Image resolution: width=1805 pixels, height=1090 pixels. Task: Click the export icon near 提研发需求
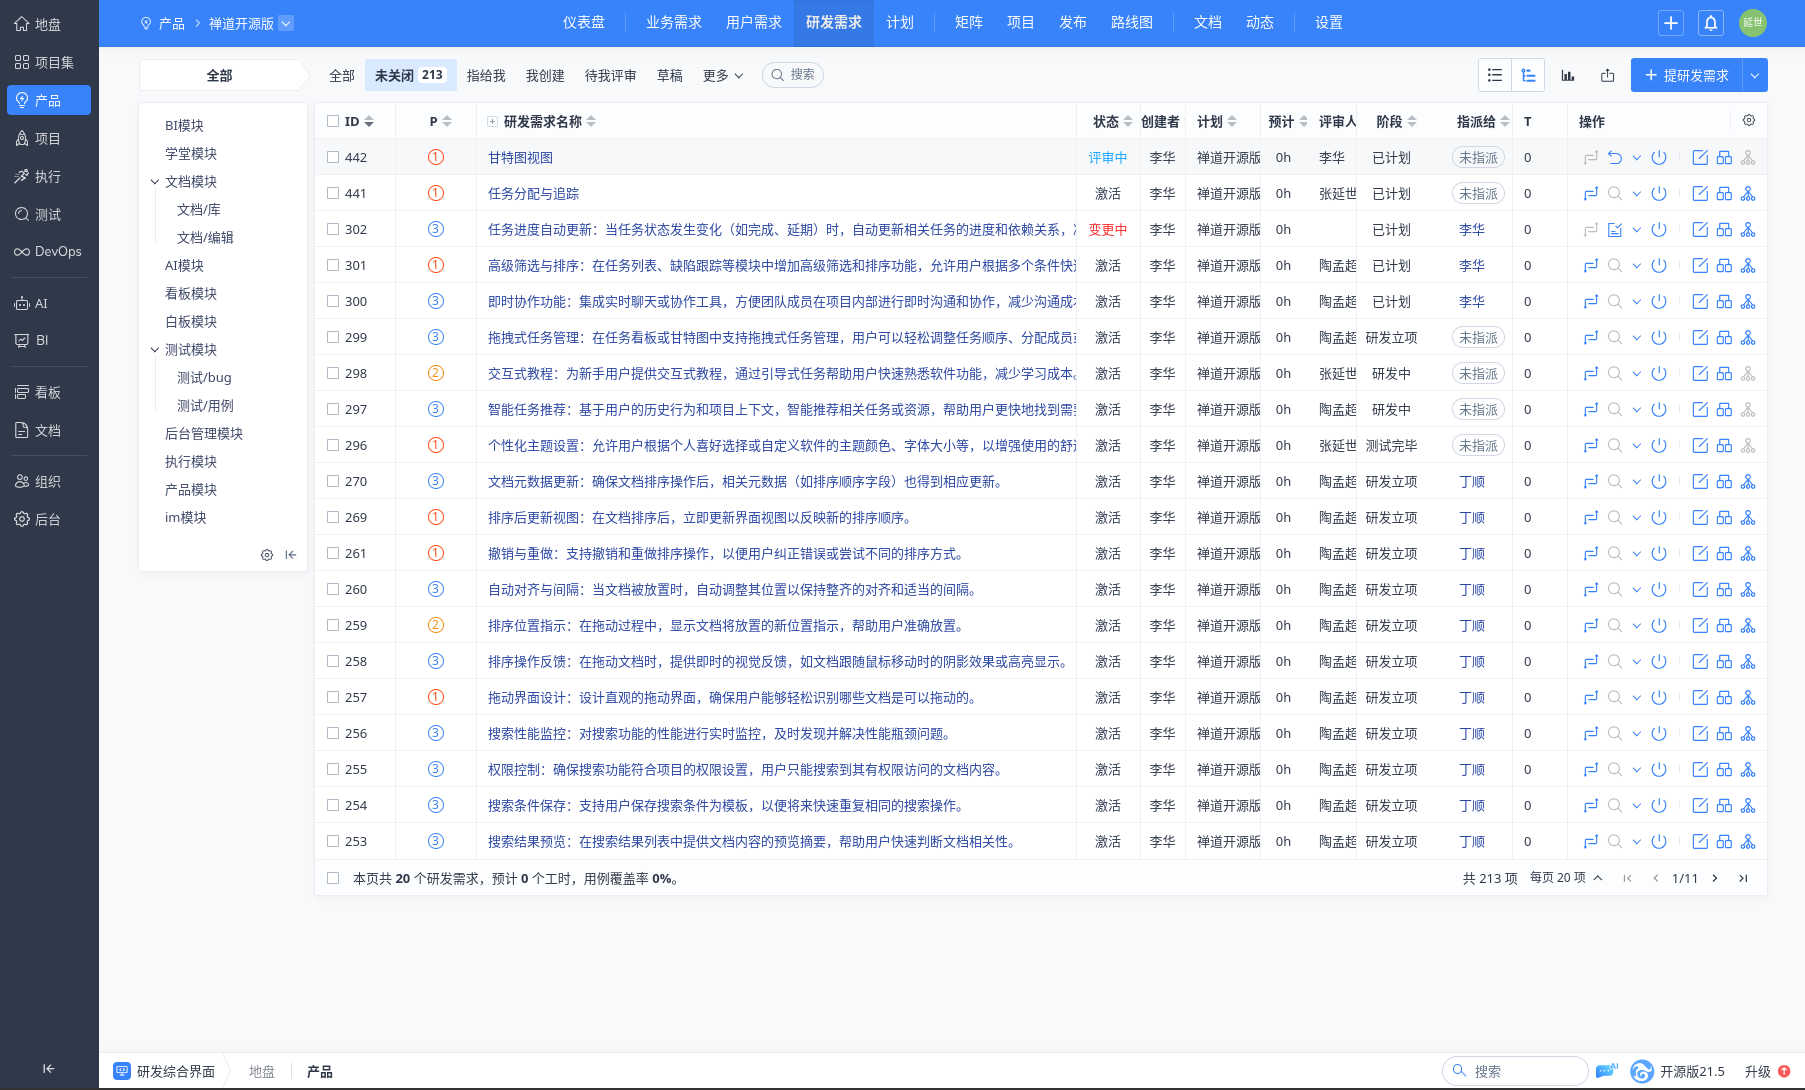1607,74
